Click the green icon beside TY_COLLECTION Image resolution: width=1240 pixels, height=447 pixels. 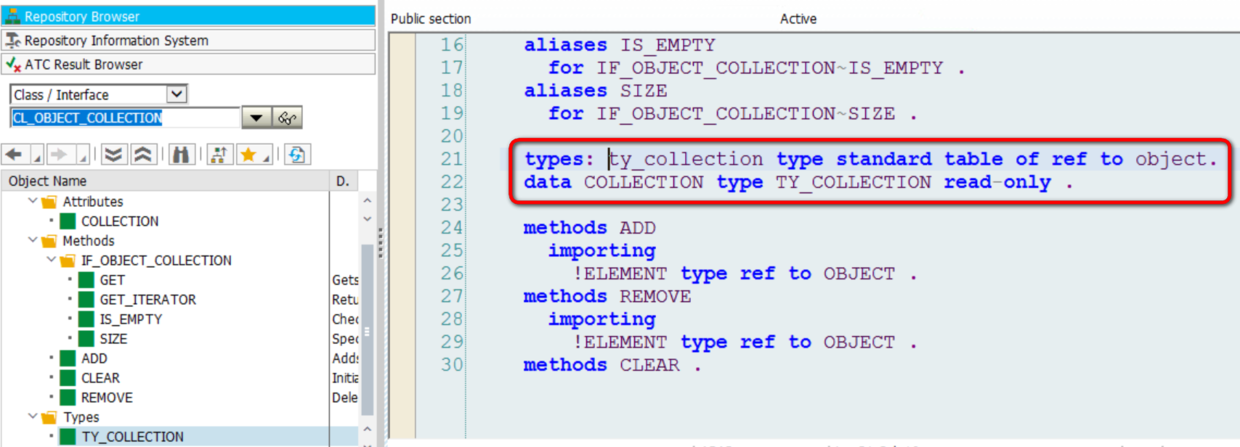pos(68,436)
